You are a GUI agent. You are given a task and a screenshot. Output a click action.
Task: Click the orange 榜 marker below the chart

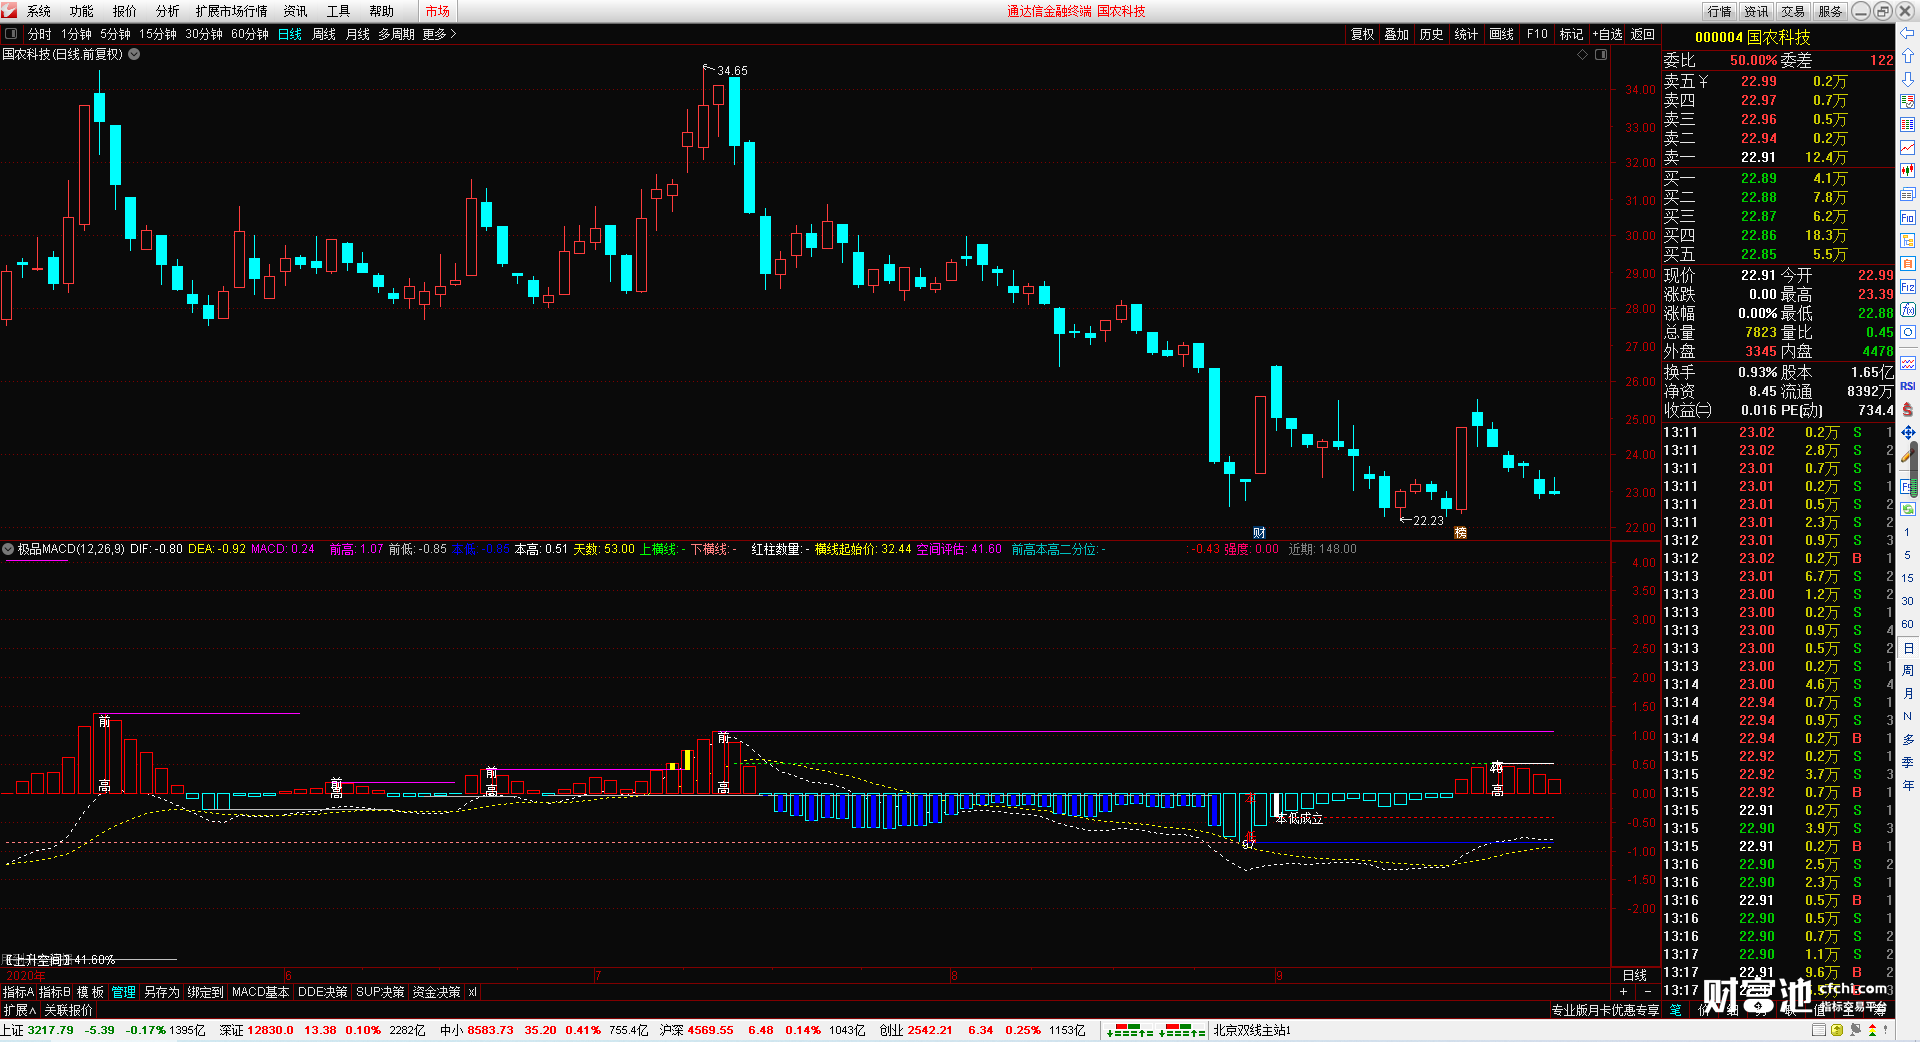pyautogui.click(x=1460, y=532)
